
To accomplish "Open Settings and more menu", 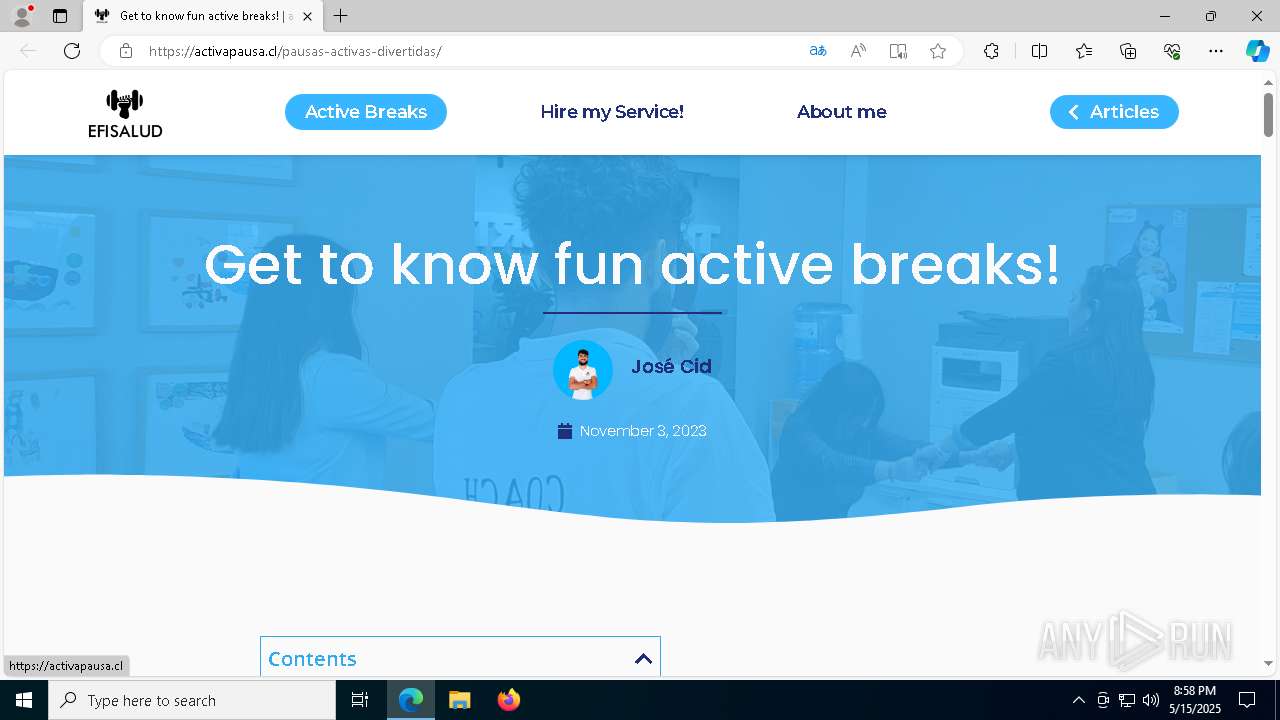I will tap(1216, 51).
